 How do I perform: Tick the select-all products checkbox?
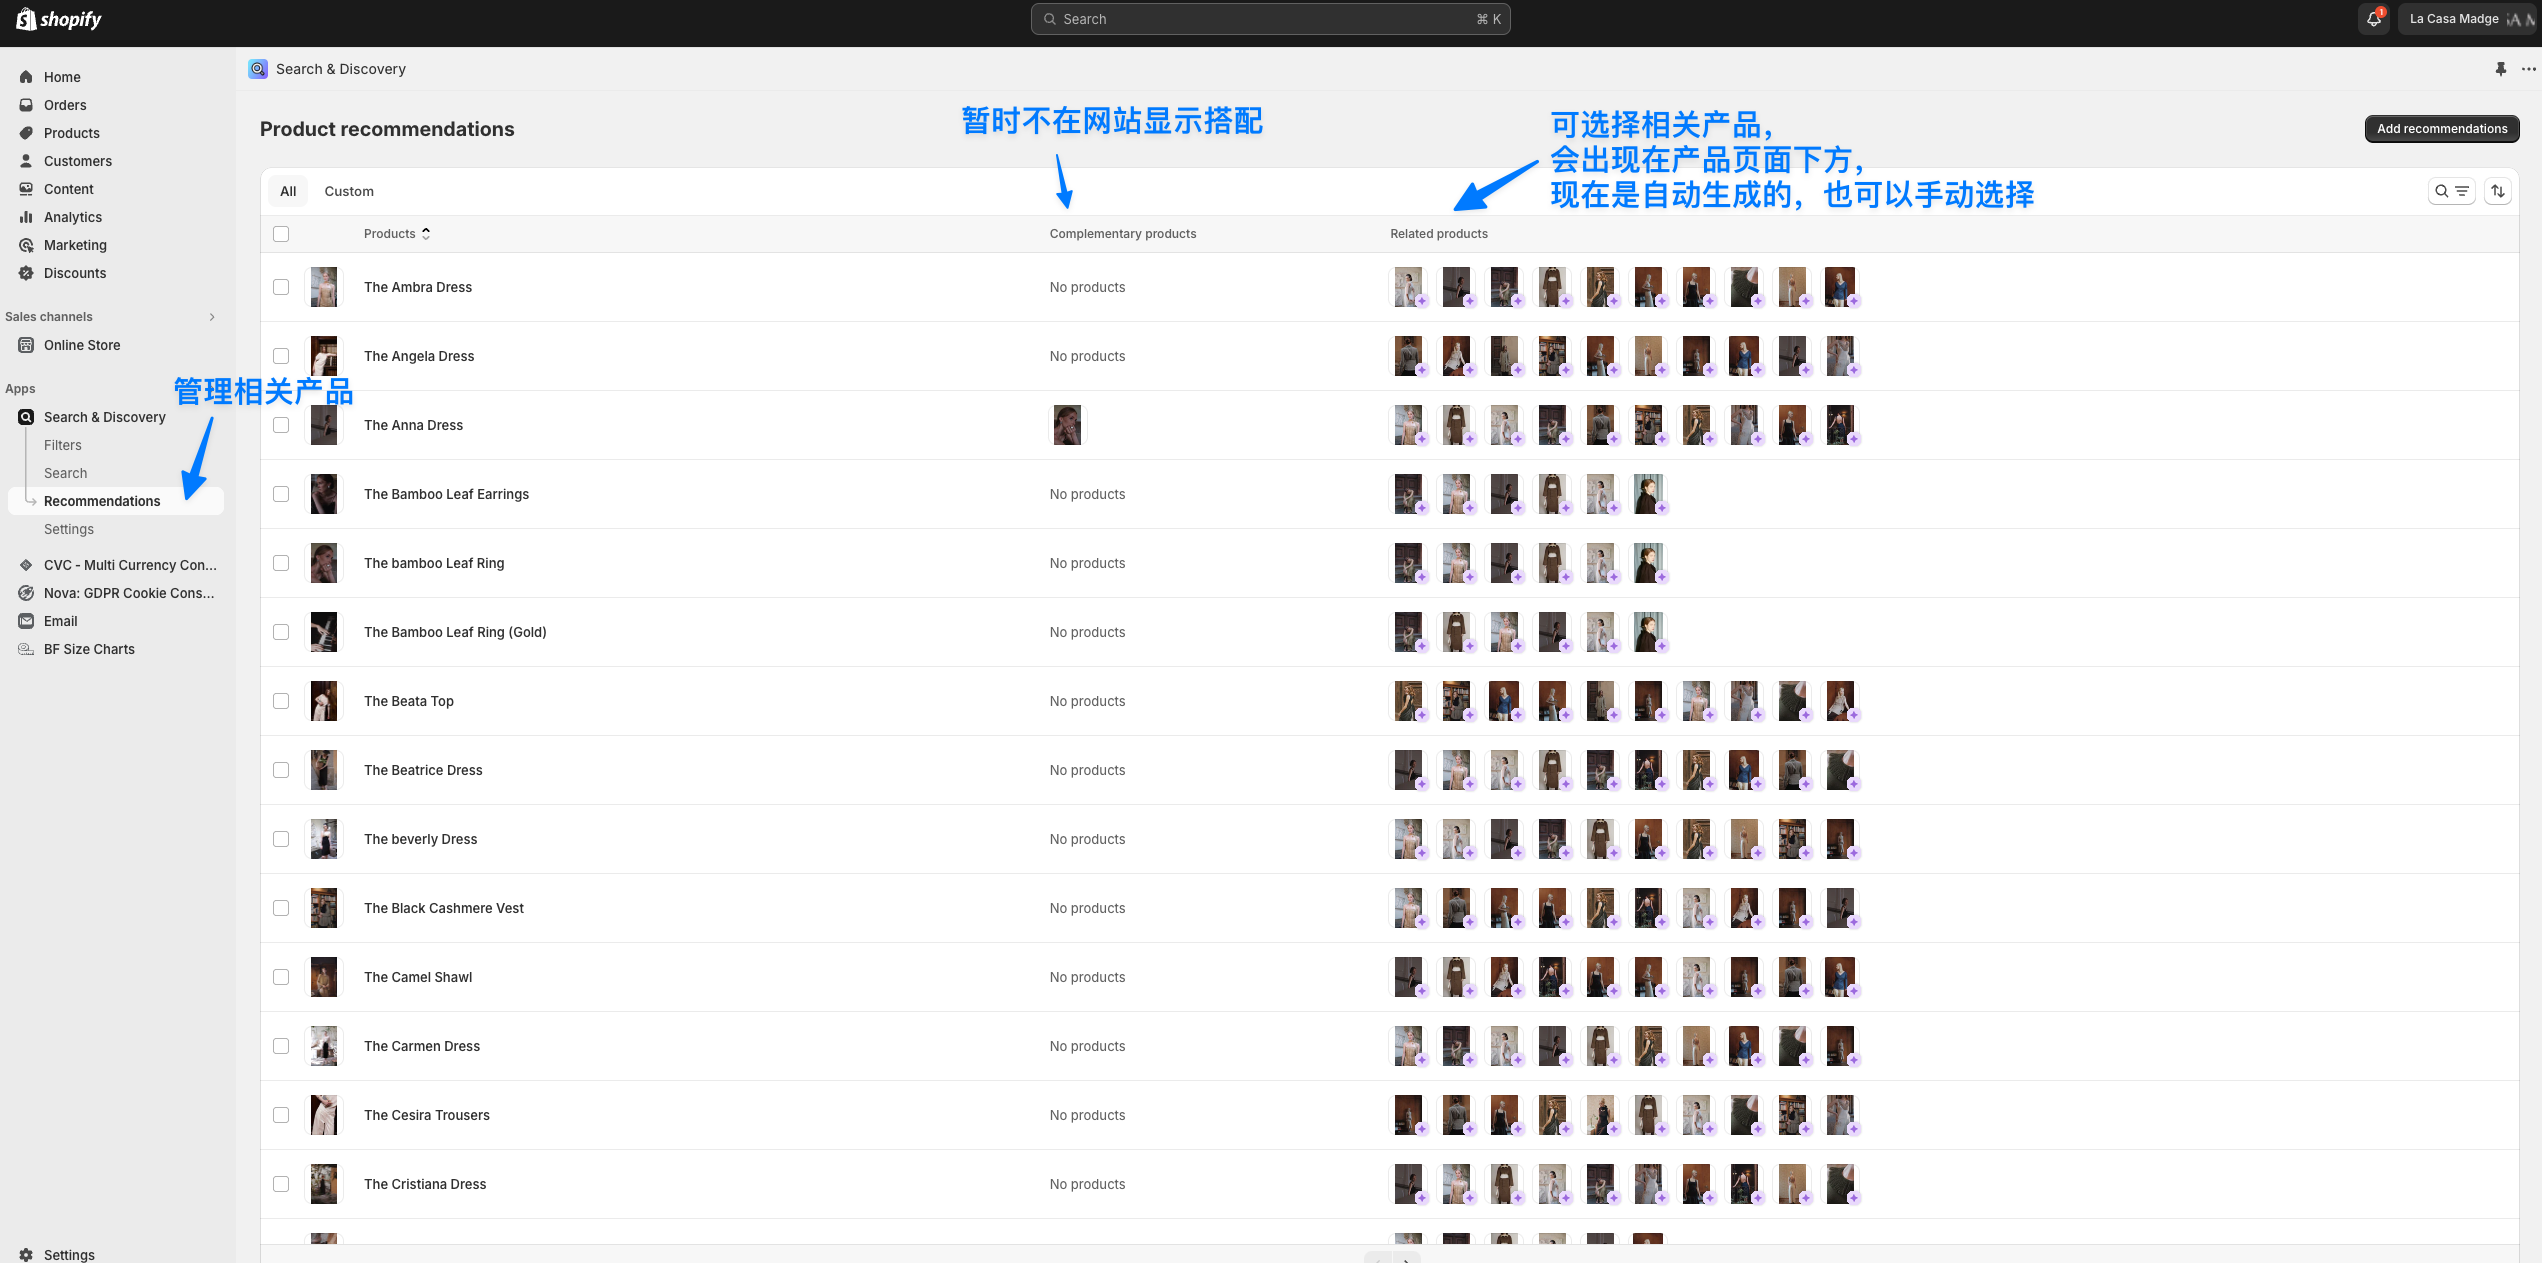281,234
